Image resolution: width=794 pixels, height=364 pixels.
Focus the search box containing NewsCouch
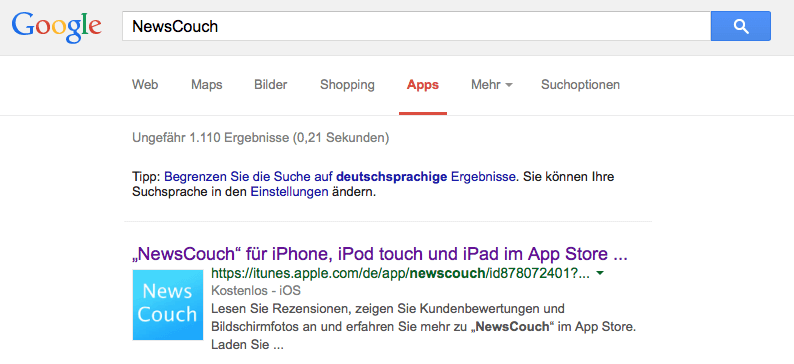pyautogui.click(x=416, y=26)
